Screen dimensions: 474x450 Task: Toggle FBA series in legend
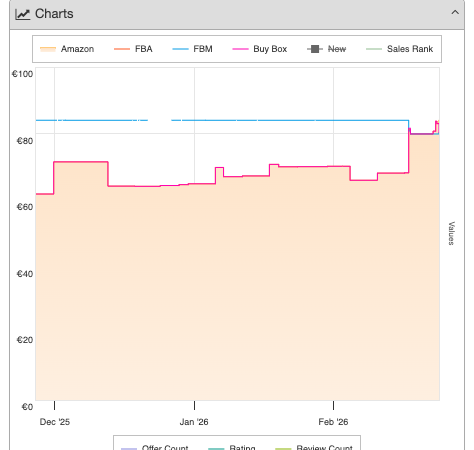[133, 49]
